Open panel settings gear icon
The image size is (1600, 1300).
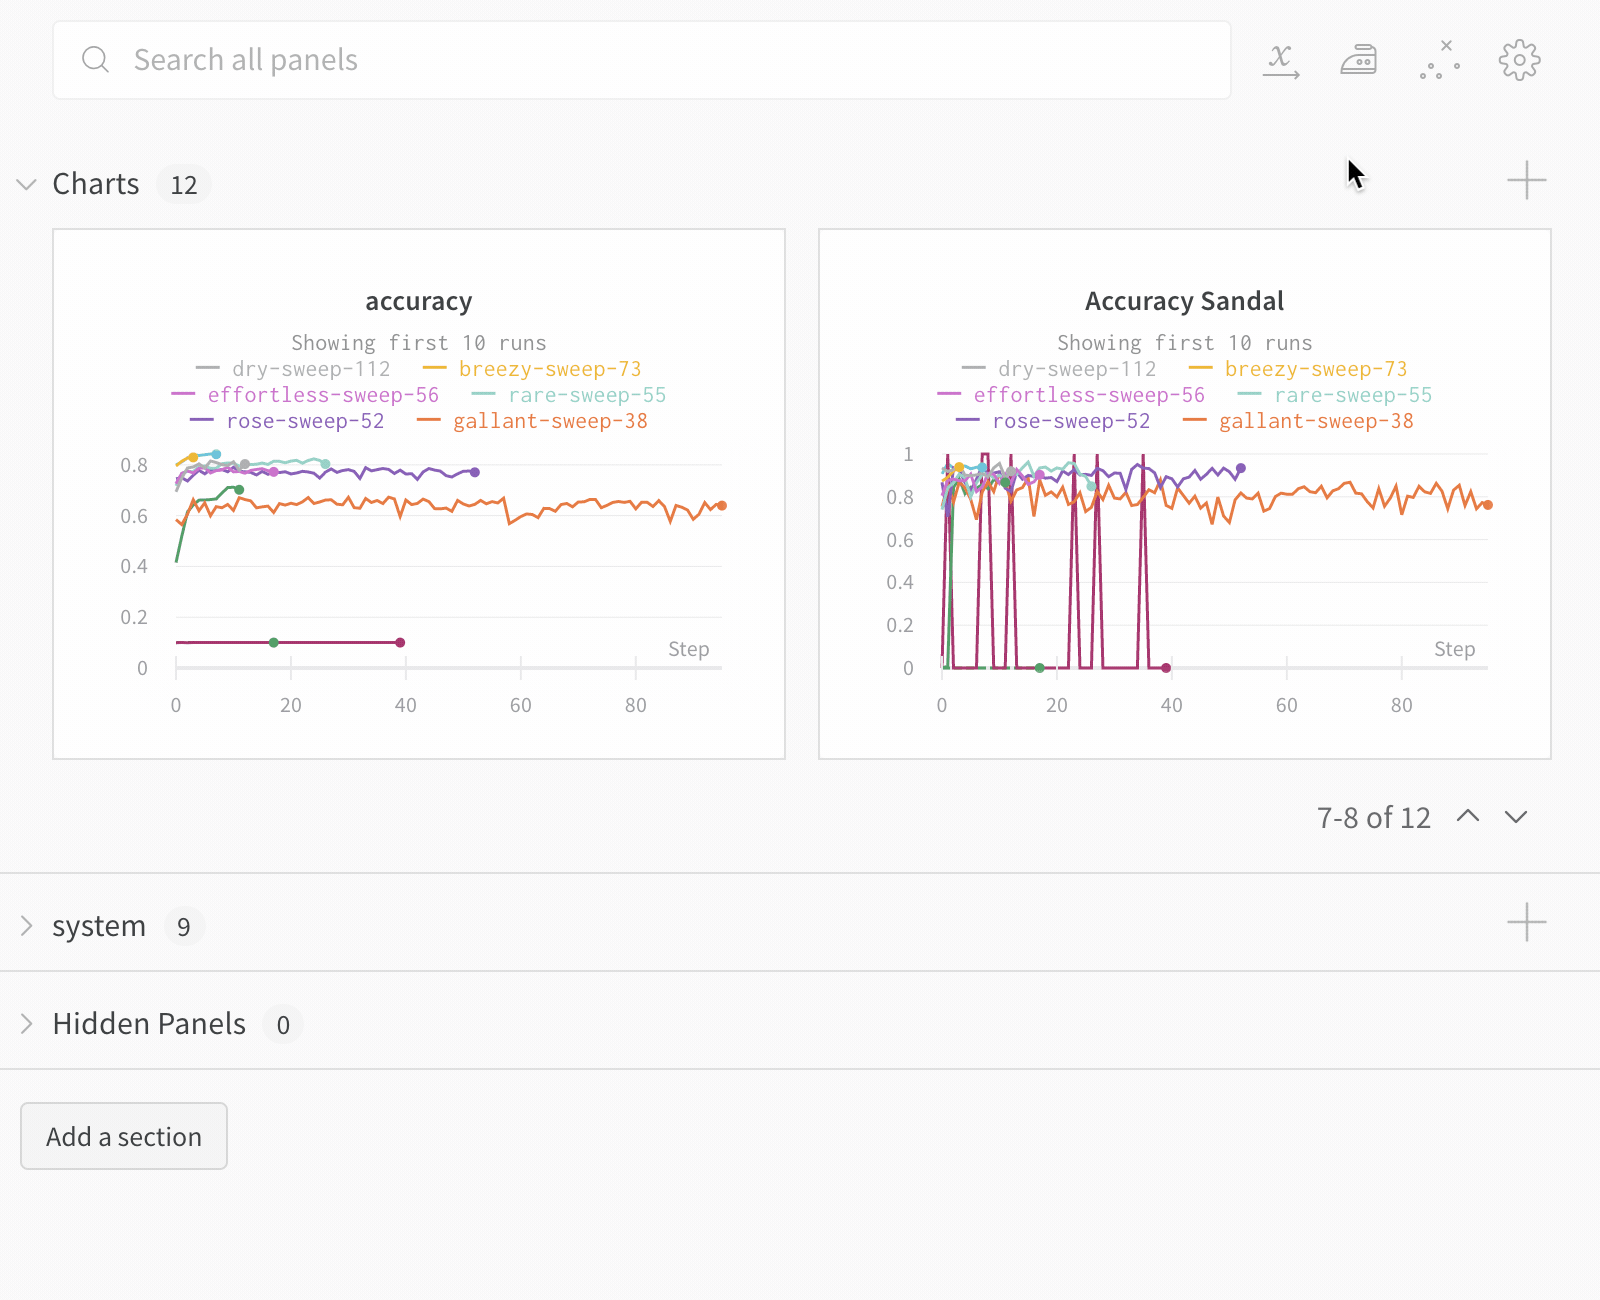[x=1519, y=60]
